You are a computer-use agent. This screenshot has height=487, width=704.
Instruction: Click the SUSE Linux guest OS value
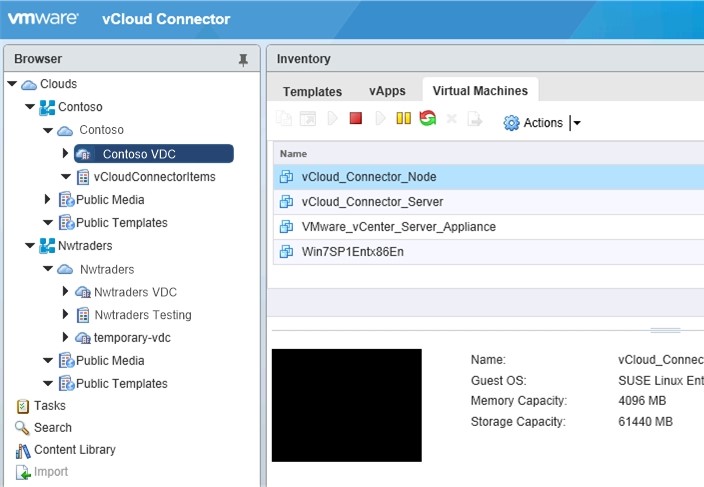point(661,381)
